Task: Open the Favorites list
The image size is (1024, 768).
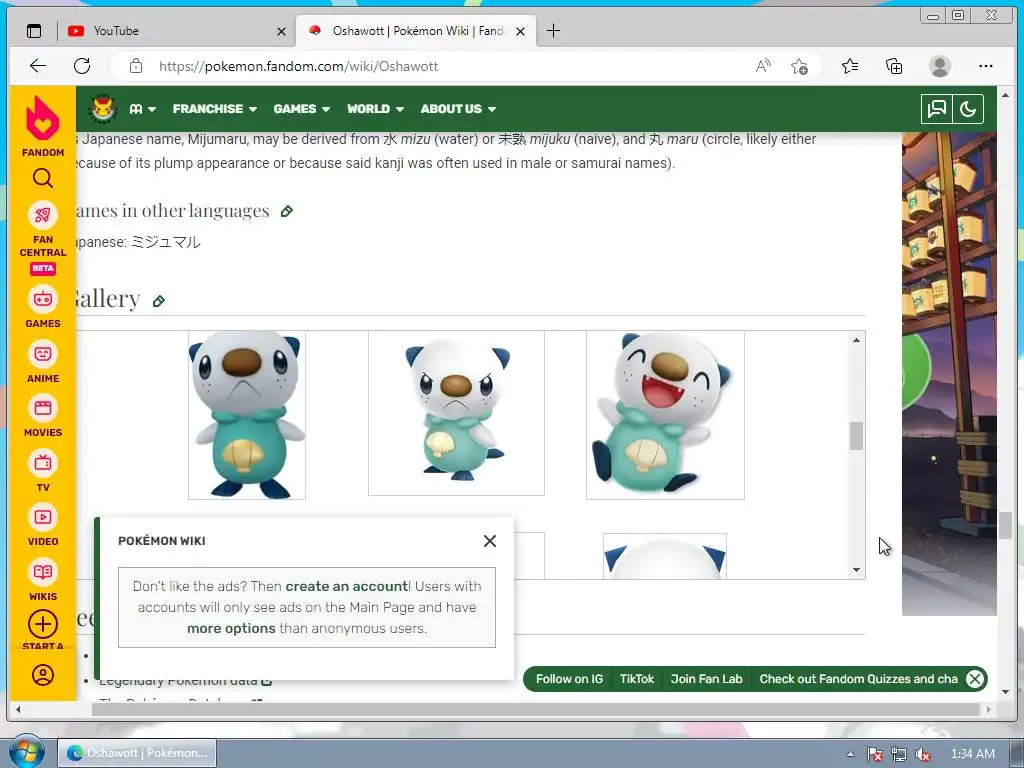Action: point(850,66)
